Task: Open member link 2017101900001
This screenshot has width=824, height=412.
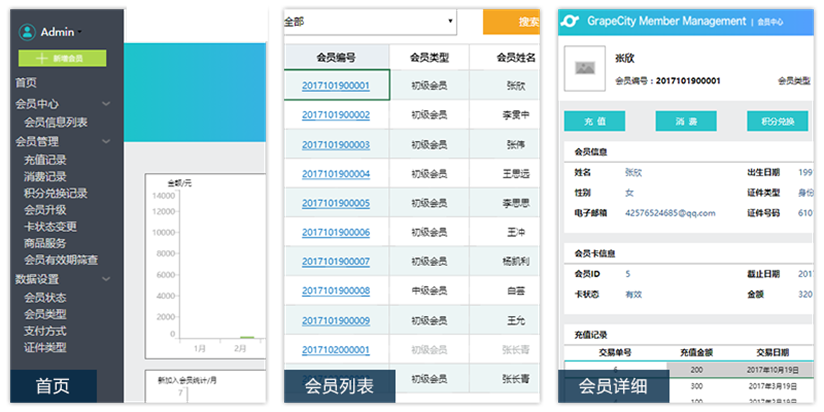Action: (335, 86)
